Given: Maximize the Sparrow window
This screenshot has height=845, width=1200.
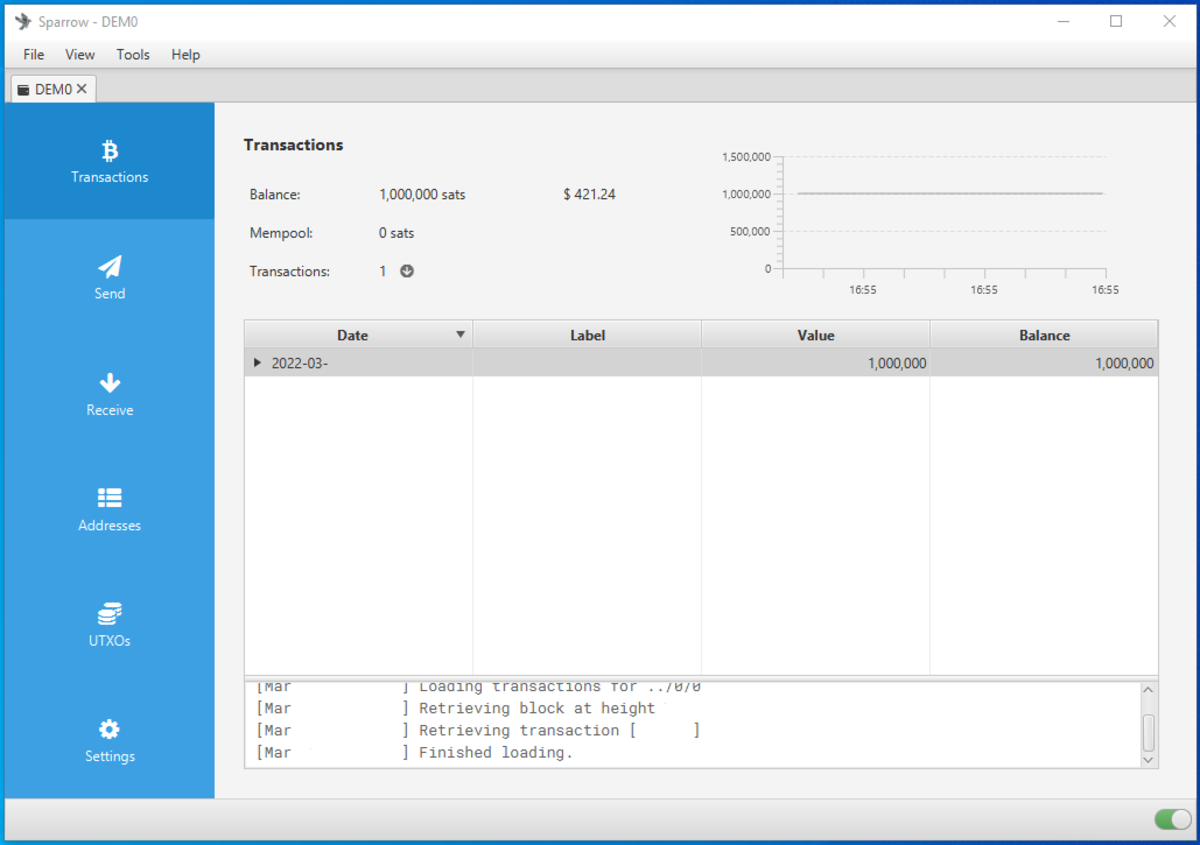Looking at the screenshot, I should tap(1116, 21).
